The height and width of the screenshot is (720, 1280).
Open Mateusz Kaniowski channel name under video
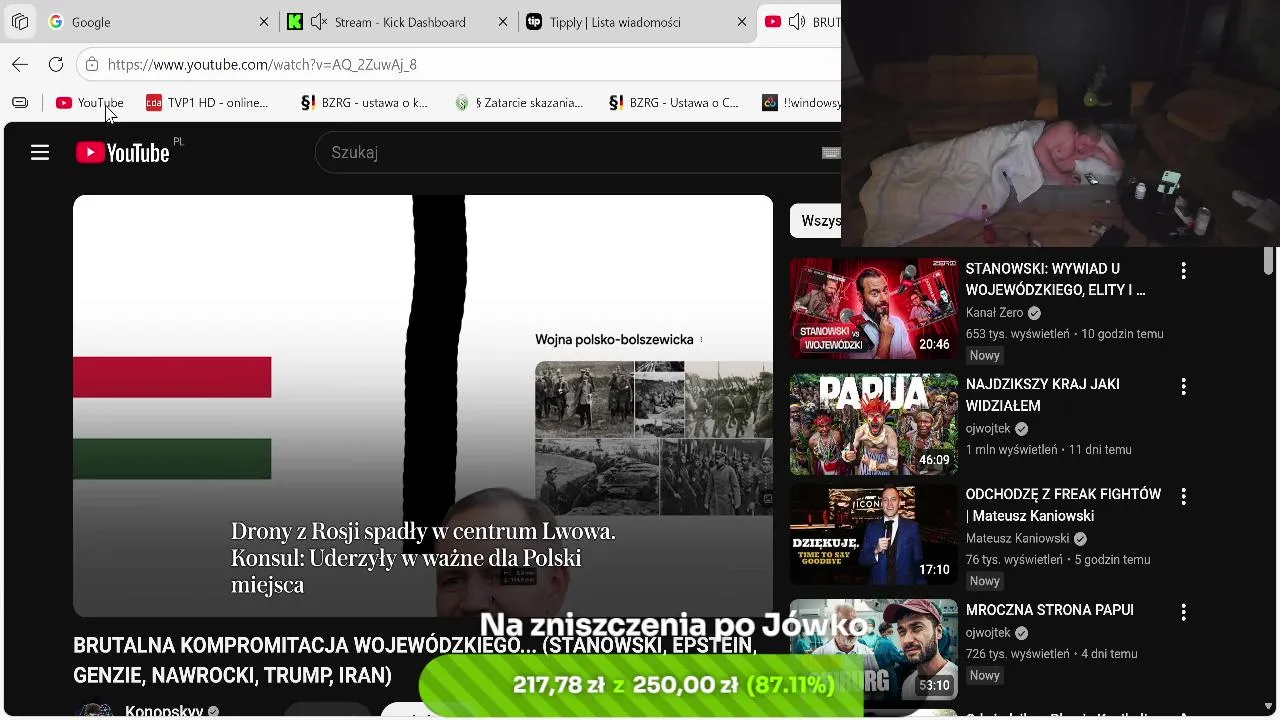point(1018,538)
